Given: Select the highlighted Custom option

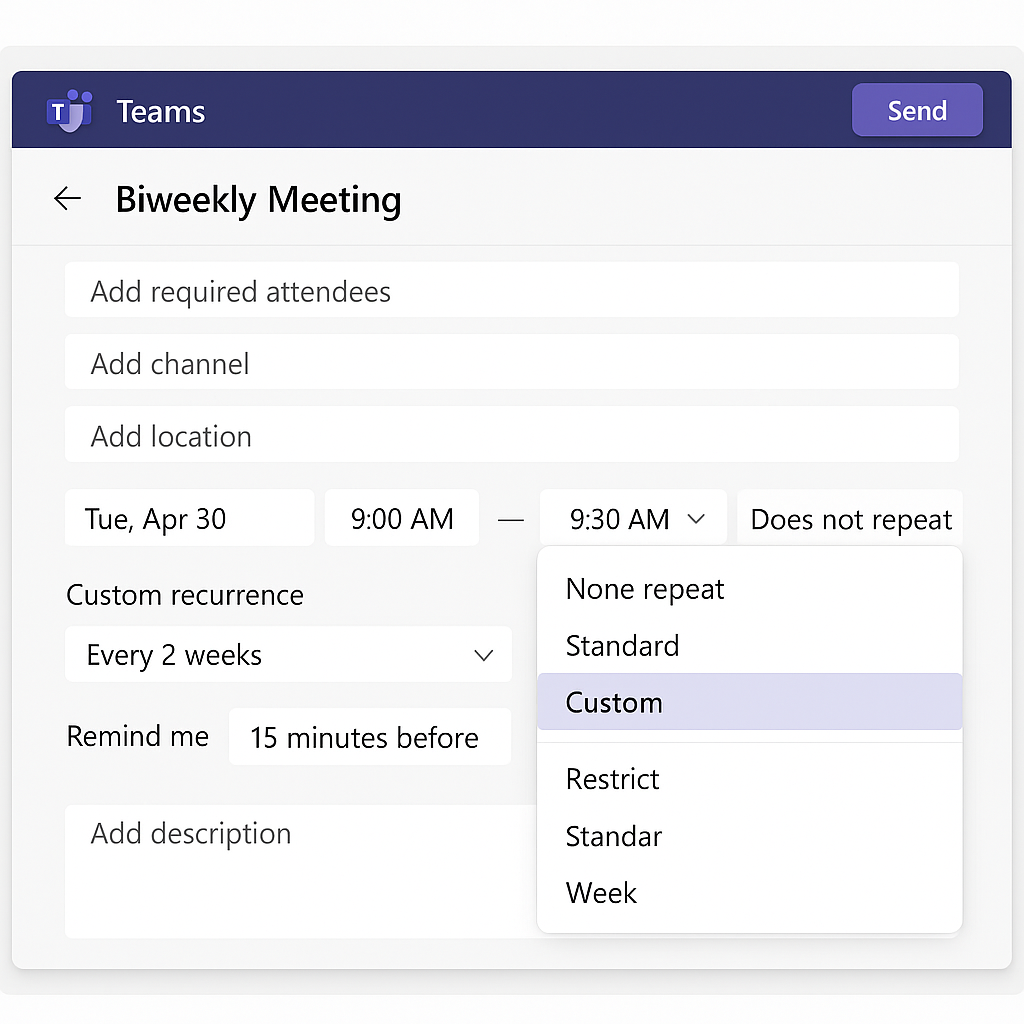Looking at the screenshot, I should [749, 702].
